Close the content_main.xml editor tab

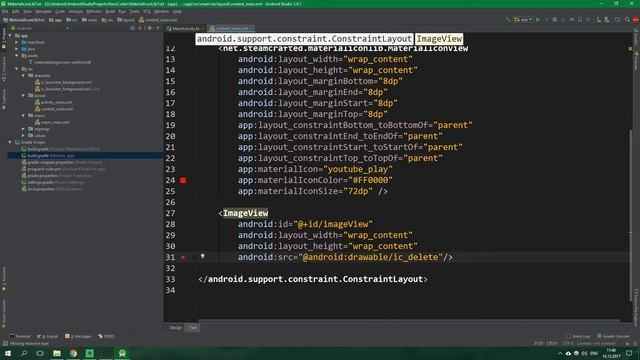point(251,29)
